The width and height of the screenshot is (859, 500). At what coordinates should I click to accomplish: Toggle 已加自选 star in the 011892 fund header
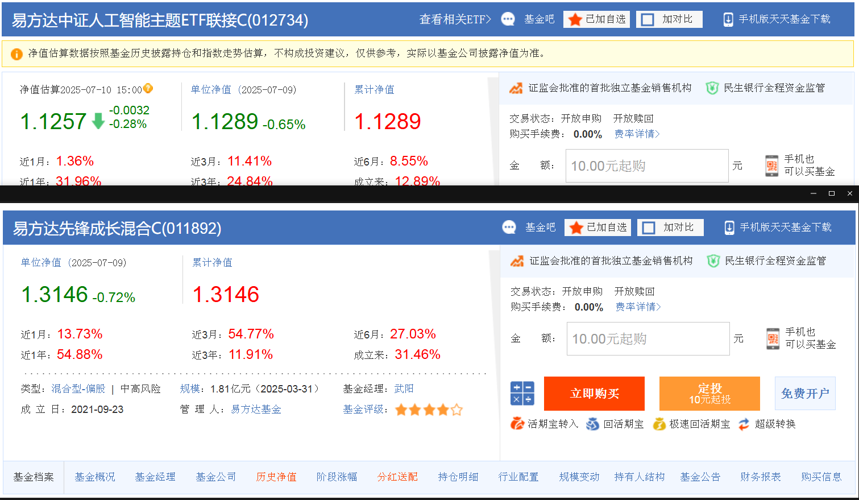[x=598, y=227]
